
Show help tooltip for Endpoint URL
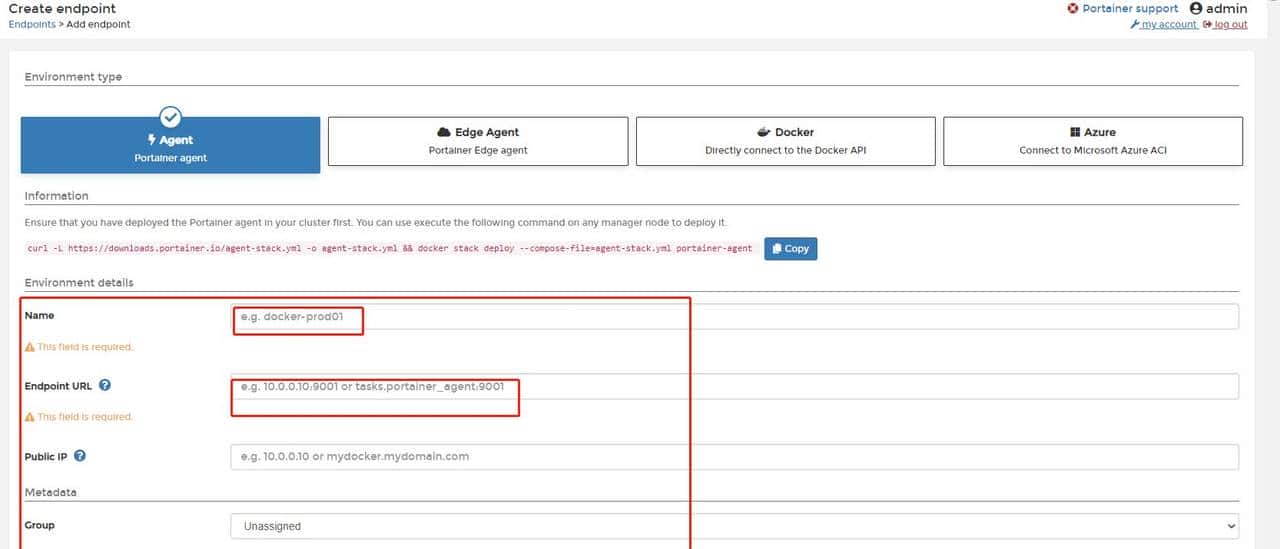coord(105,385)
